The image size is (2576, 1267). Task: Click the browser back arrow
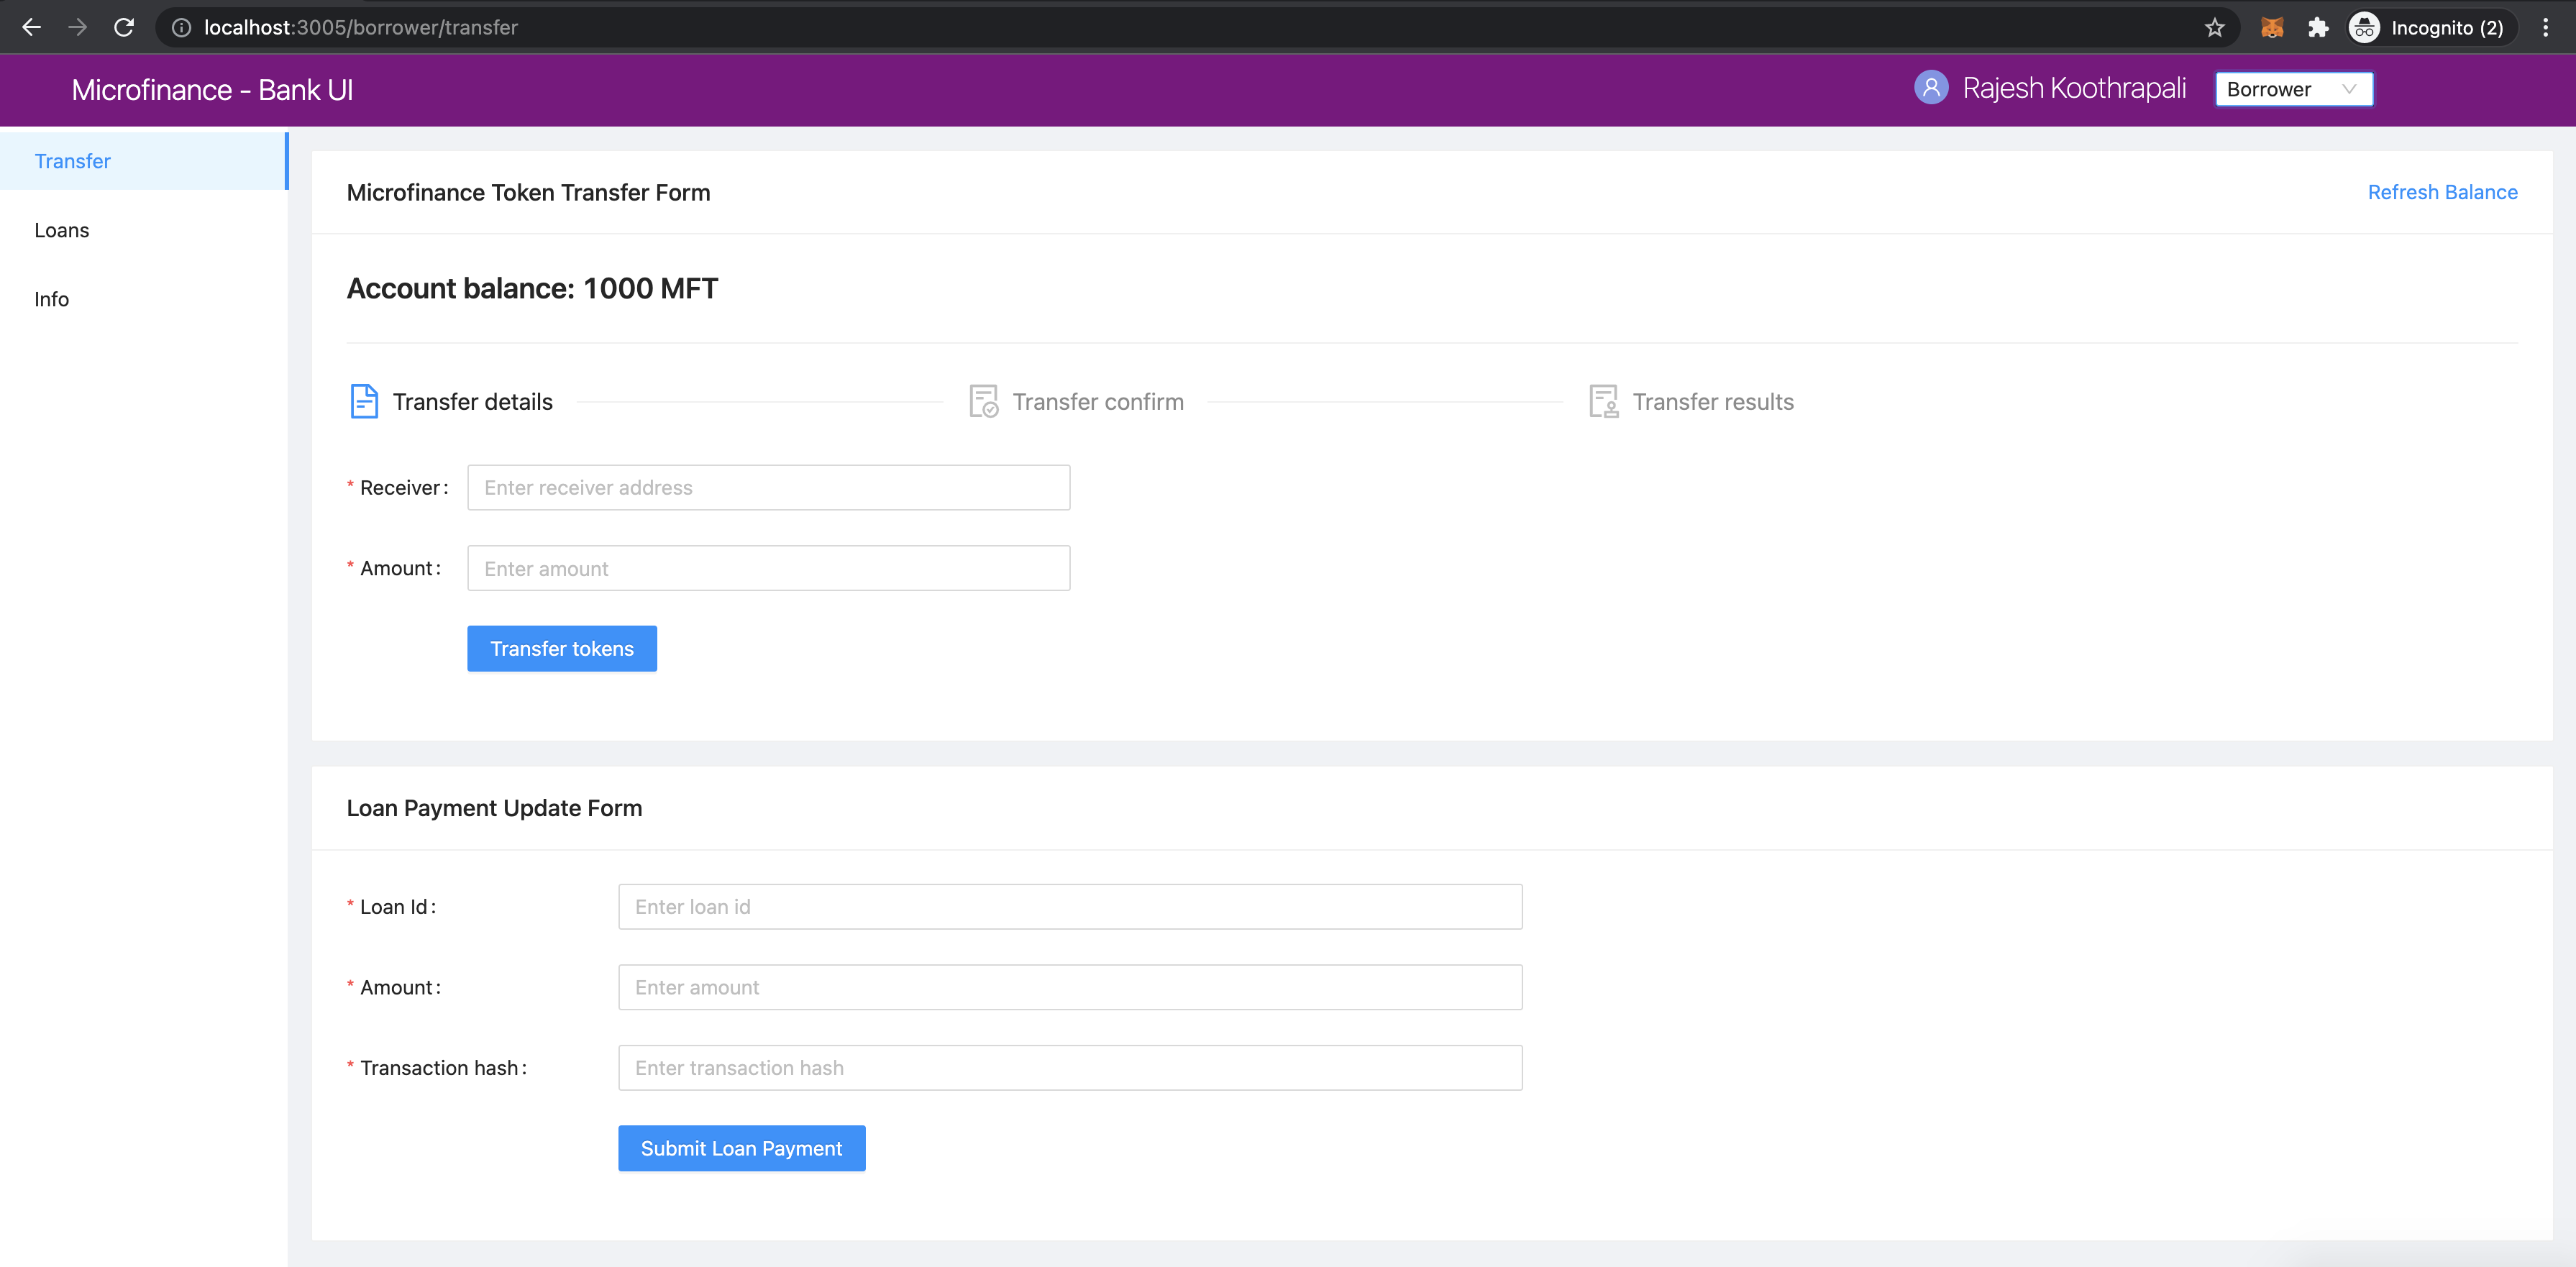[31, 27]
